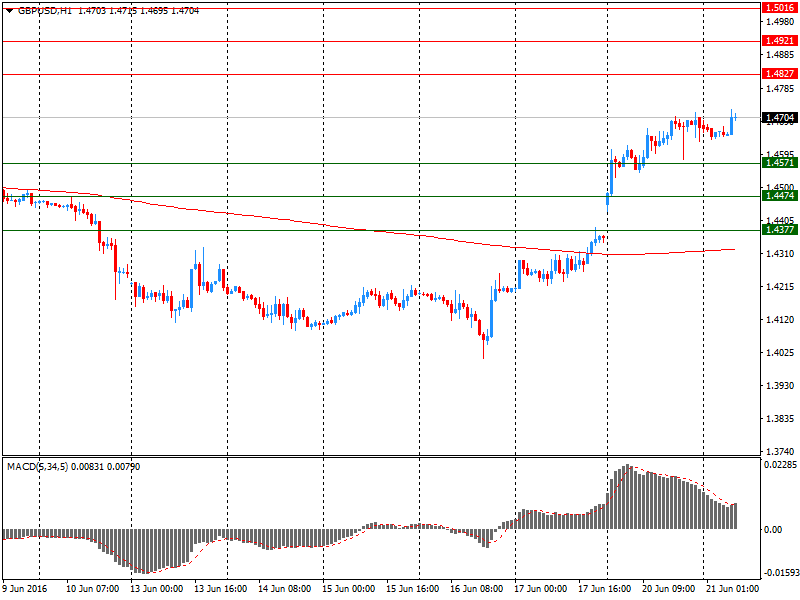Select the black 1.4704 current price label
This screenshot has height=600, width=800.
[779, 118]
